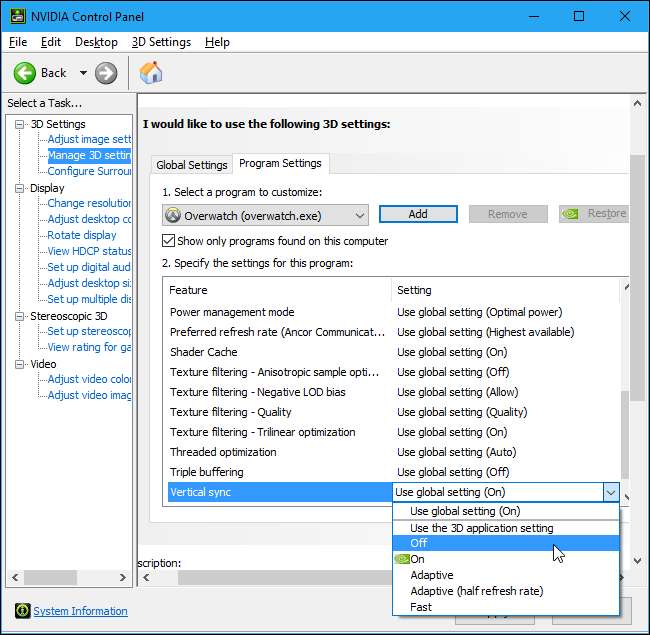Image resolution: width=650 pixels, height=635 pixels.
Task: Select Off in Vertical sync list
Action: click(x=418, y=543)
